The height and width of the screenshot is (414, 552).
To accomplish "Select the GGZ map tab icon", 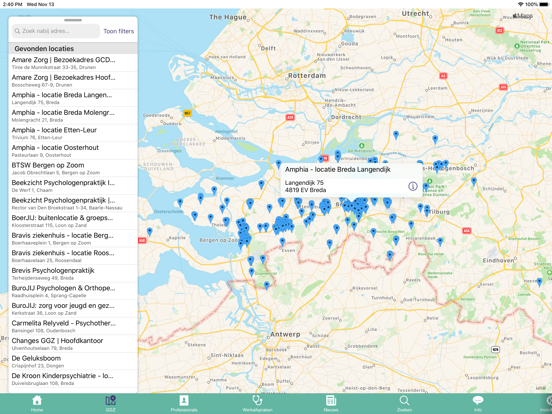I will pos(111,400).
